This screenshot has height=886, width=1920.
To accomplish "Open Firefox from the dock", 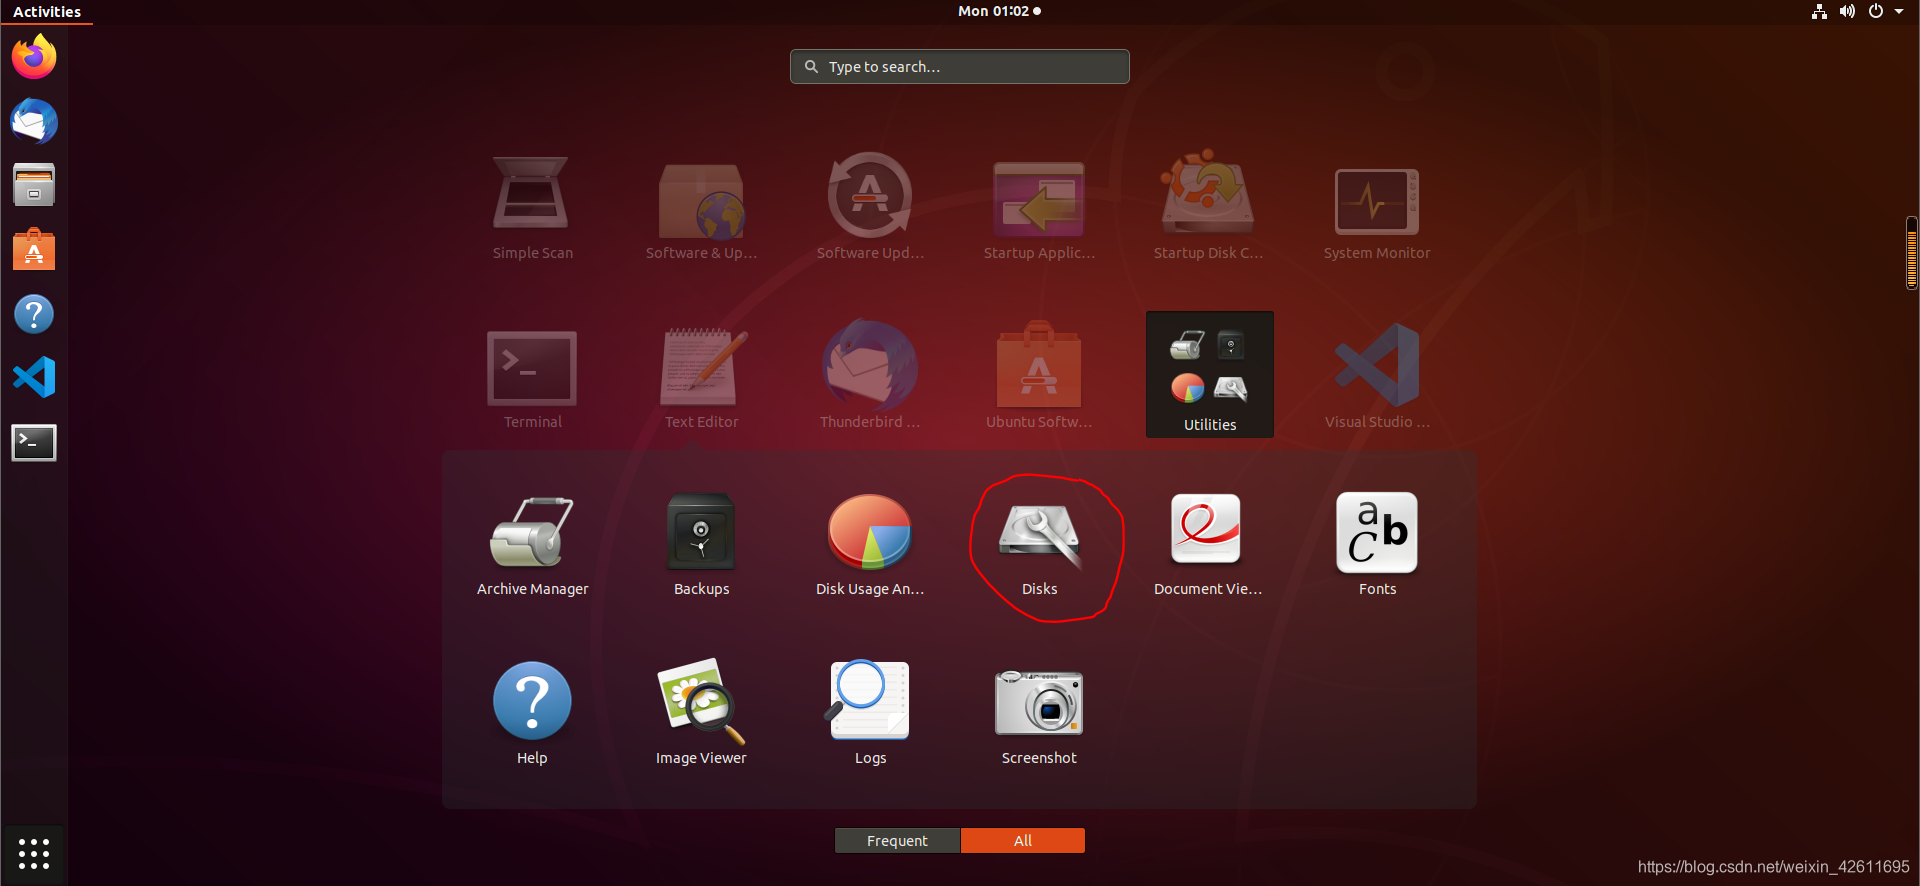I will [x=34, y=57].
